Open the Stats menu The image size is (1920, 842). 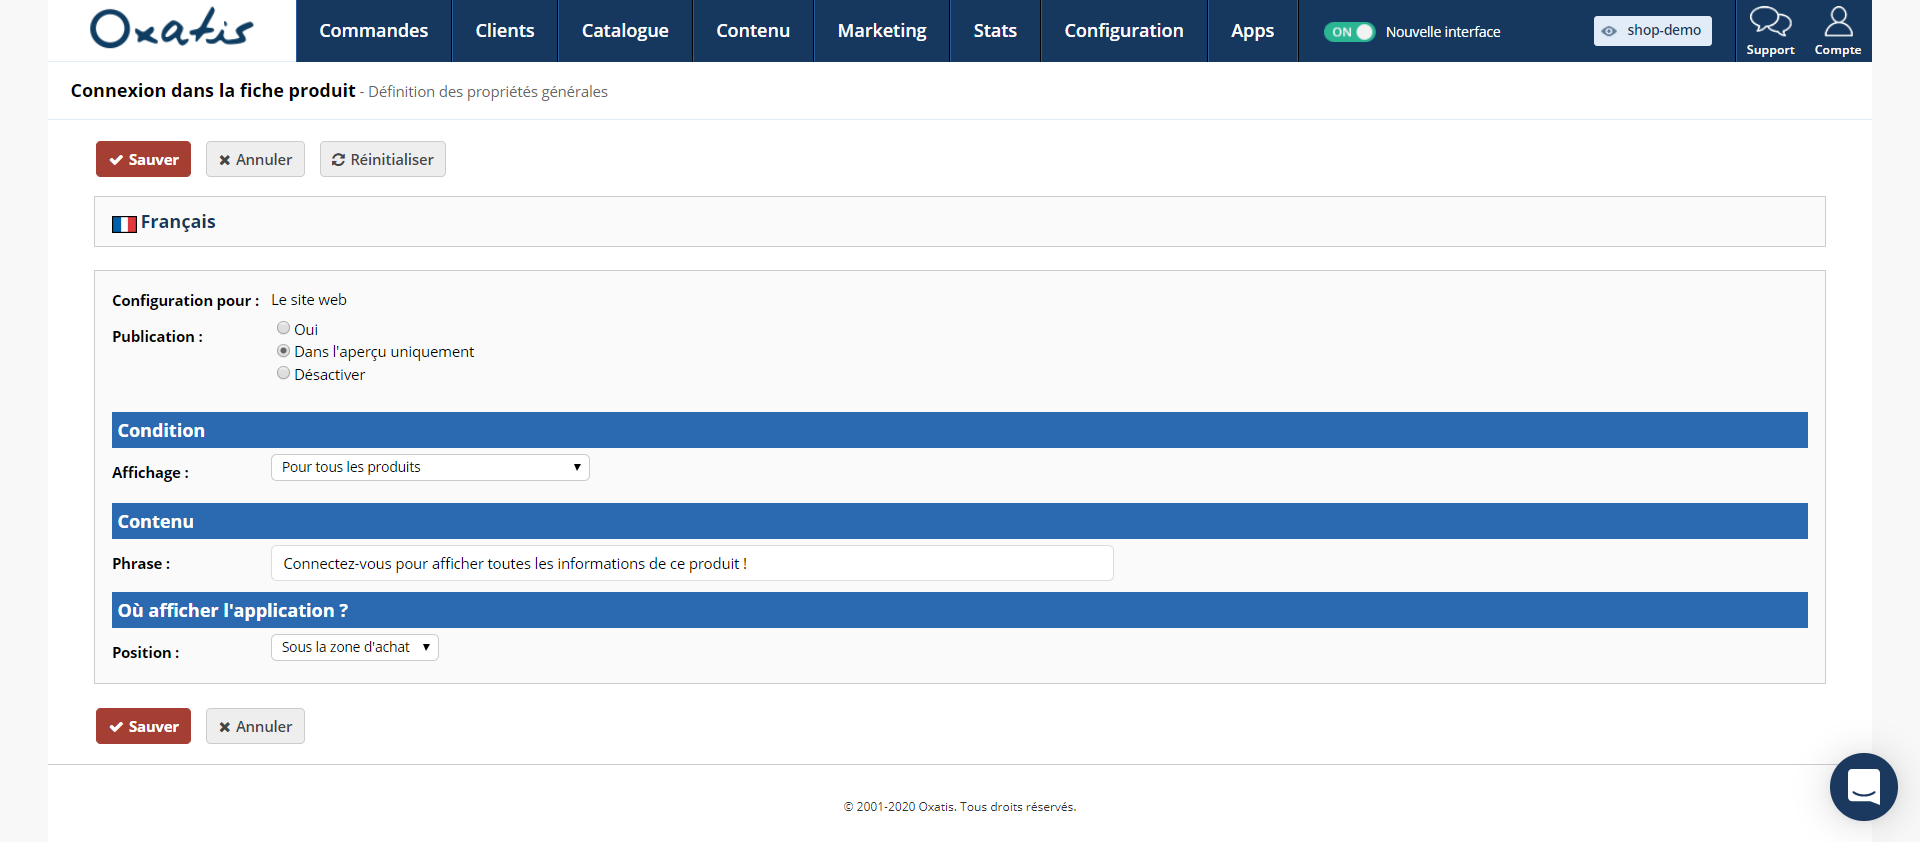995,31
